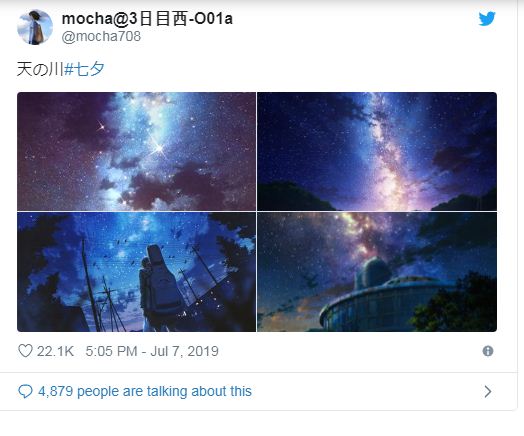This screenshot has width=524, height=436.
Task: Open mocha's profile avatar picture
Action: (x=35, y=27)
